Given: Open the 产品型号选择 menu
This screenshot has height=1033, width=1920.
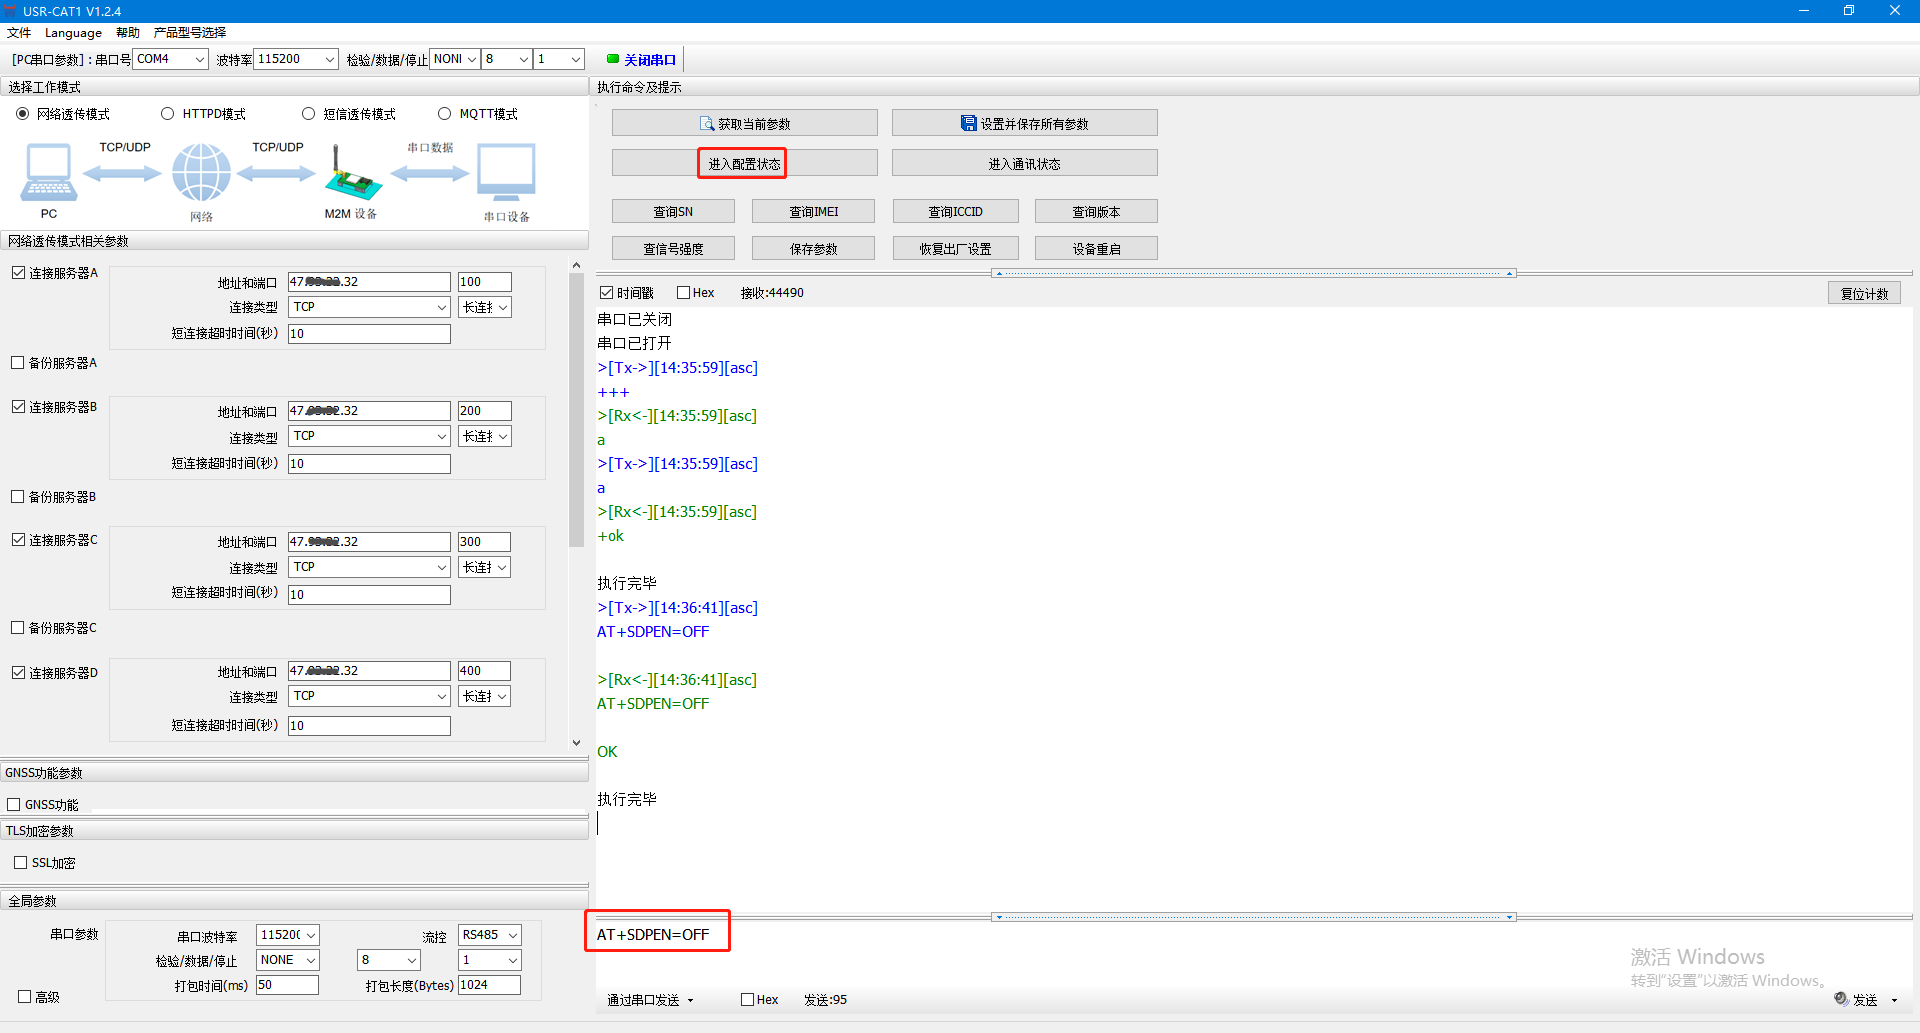Looking at the screenshot, I should coord(189,33).
